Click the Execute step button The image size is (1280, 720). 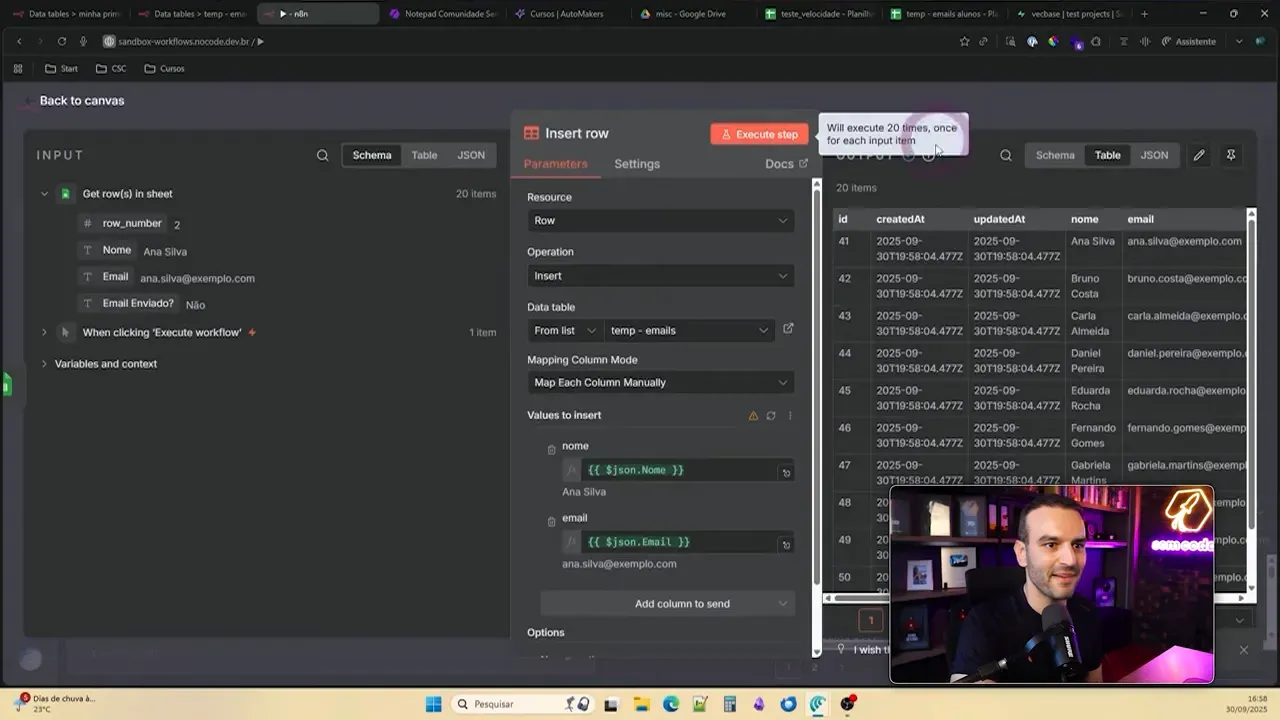point(759,133)
